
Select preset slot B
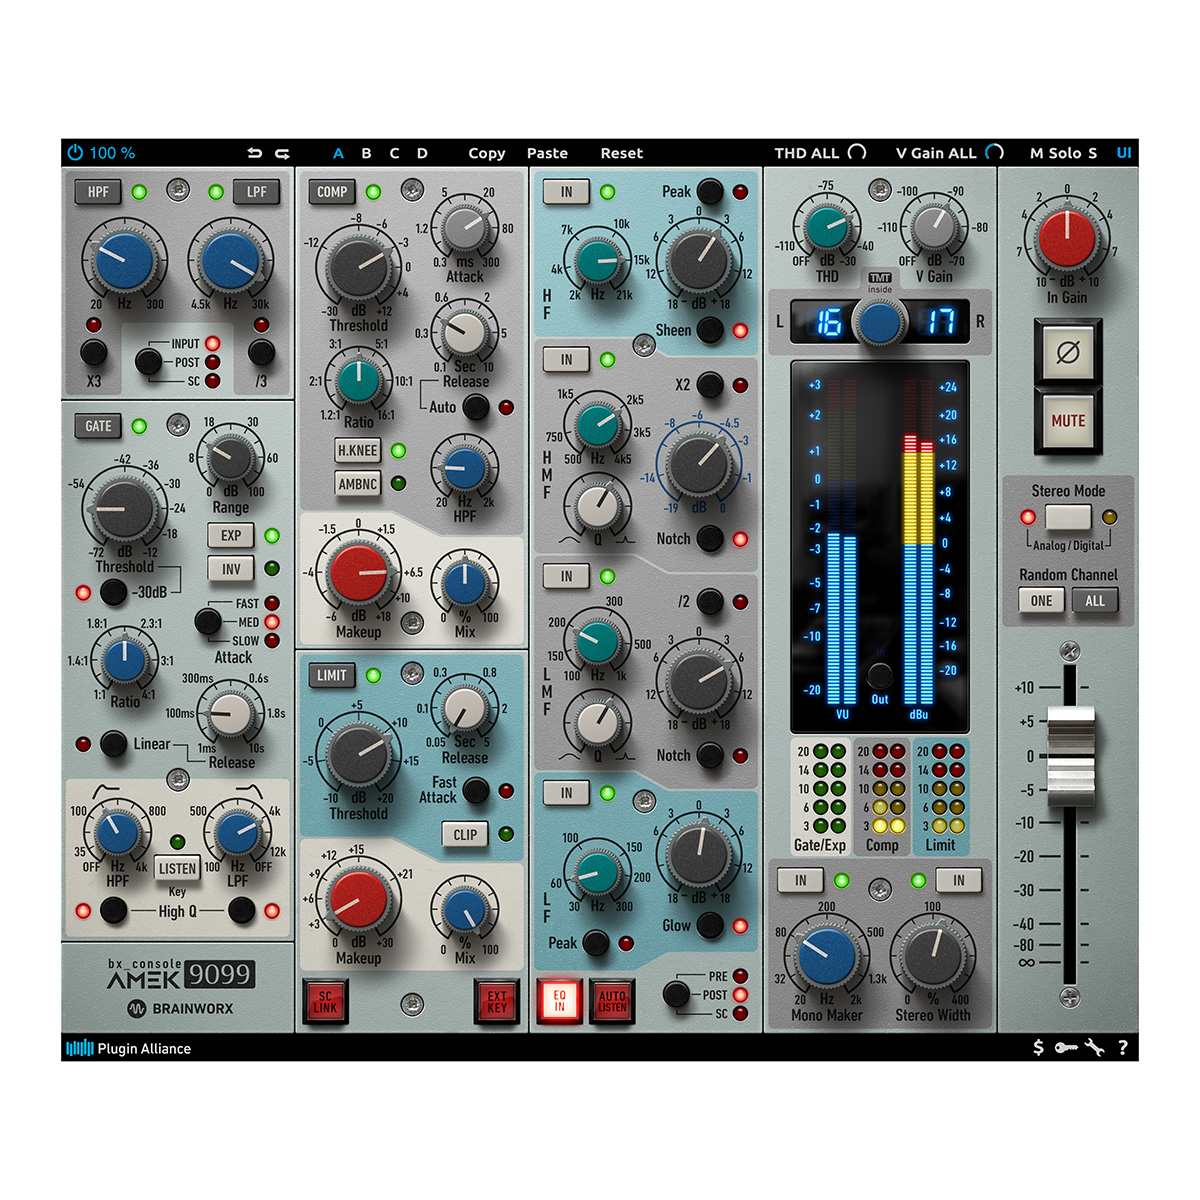[366, 153]
